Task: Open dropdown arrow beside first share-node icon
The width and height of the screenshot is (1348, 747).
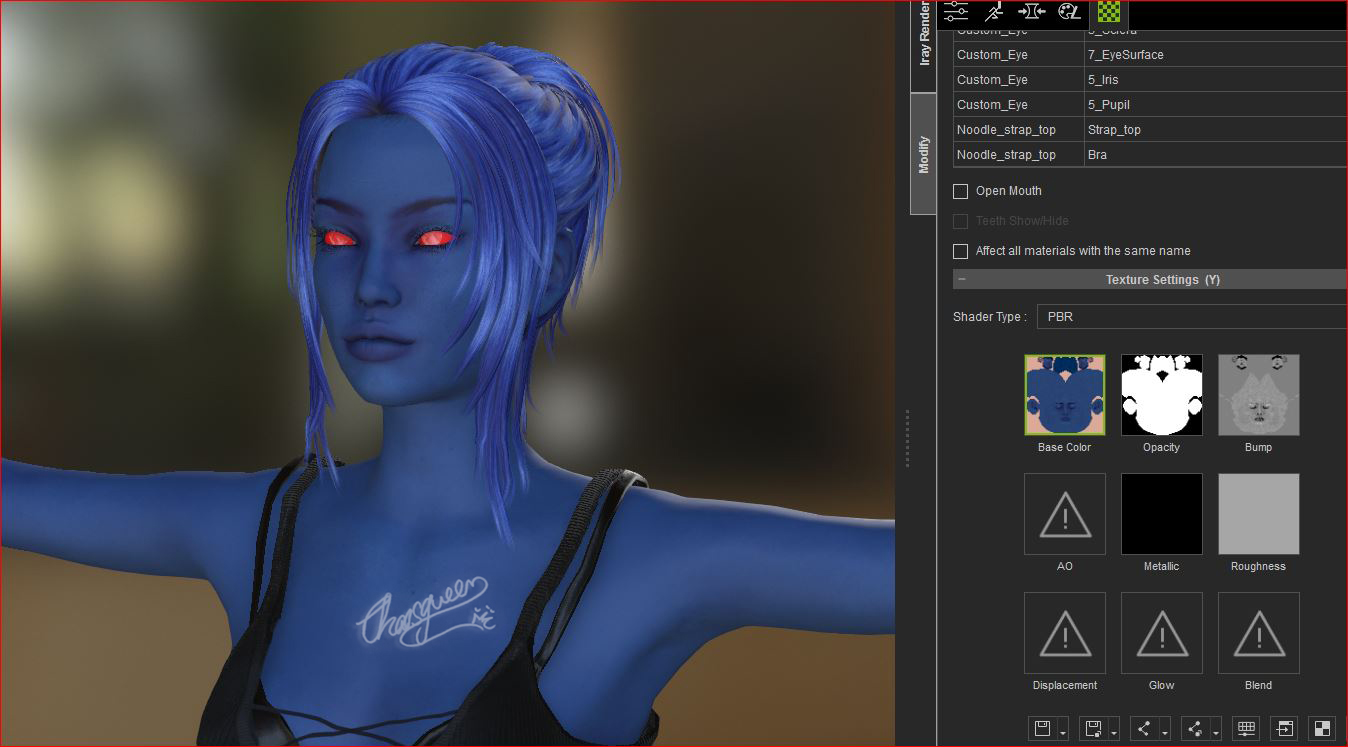Action: [x=1165, y=732]
